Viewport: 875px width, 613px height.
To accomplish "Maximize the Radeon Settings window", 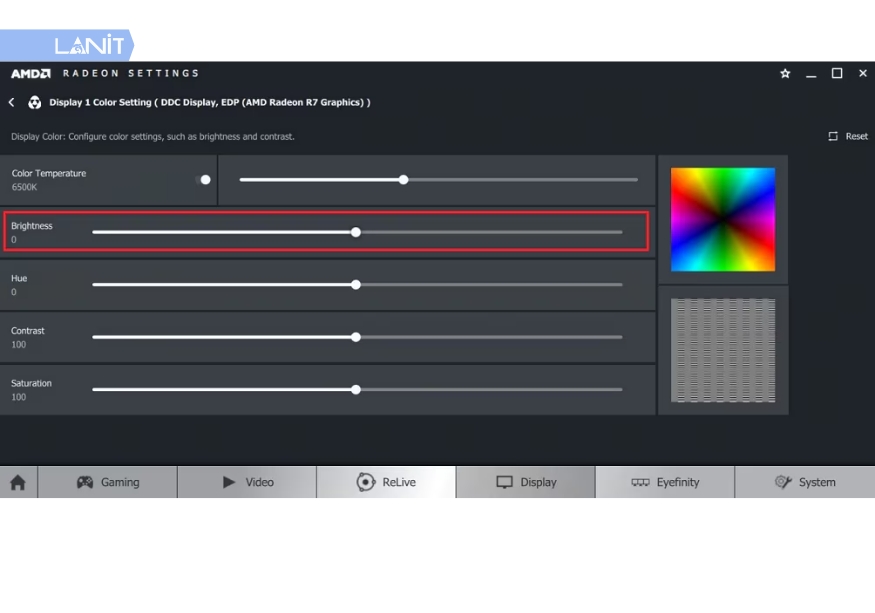I will (x=837, y=73).
